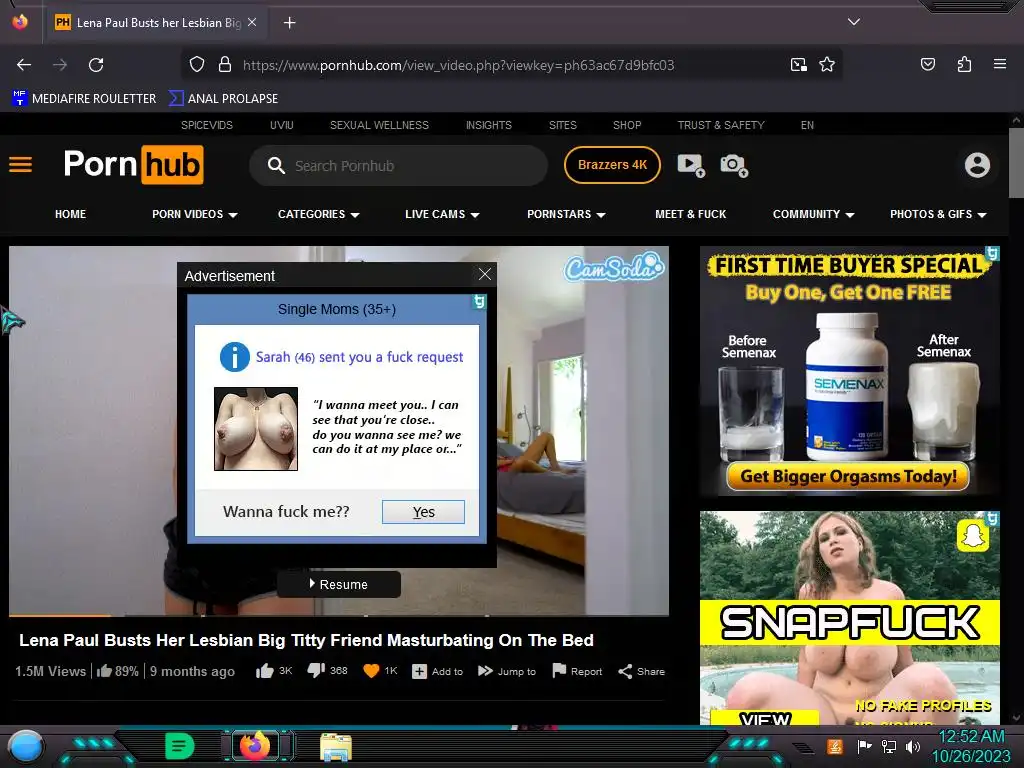The height and width of the screenshot is (768, 1024).
Task: Click the Brazzers 4K button
Action: [612, 165]
